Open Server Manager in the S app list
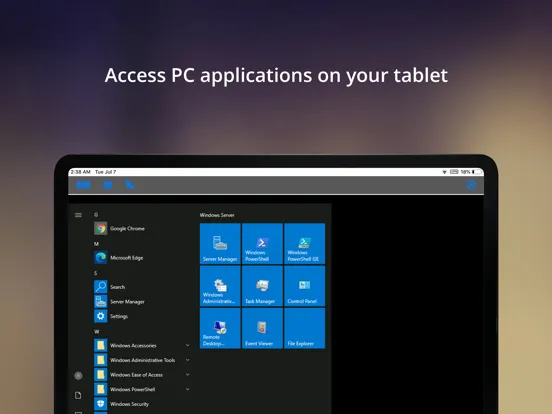The image size is (552, 414). 120,302
